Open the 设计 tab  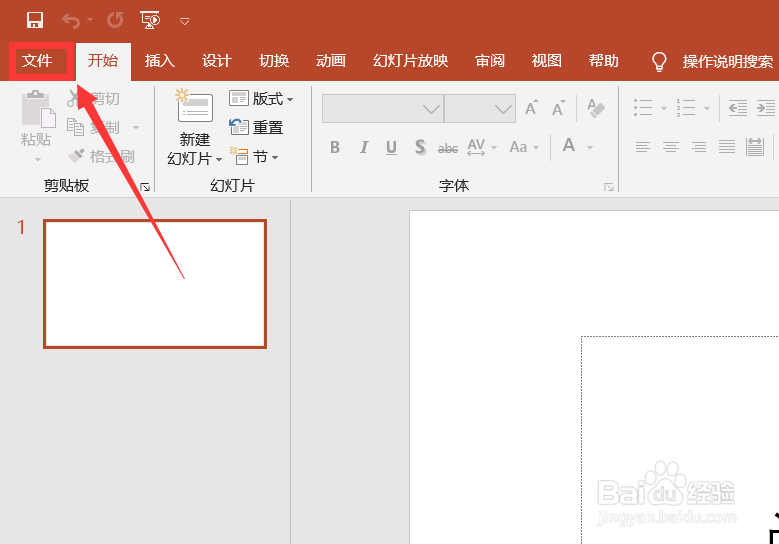pos(217,61)
